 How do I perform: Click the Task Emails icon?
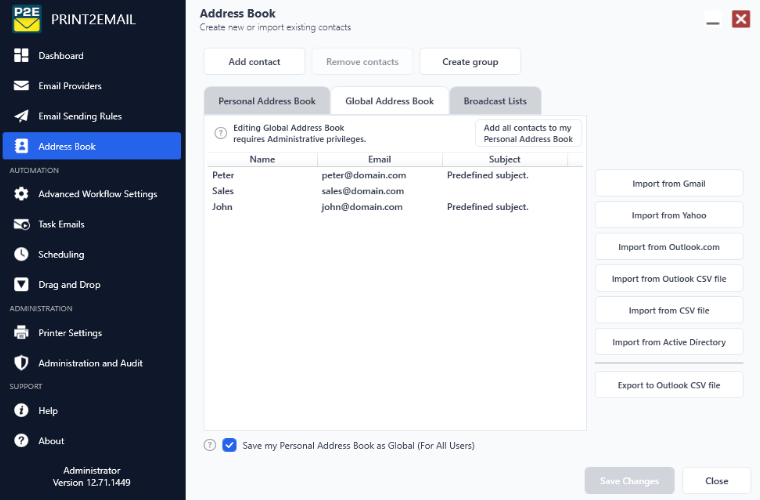click(21, 224)
